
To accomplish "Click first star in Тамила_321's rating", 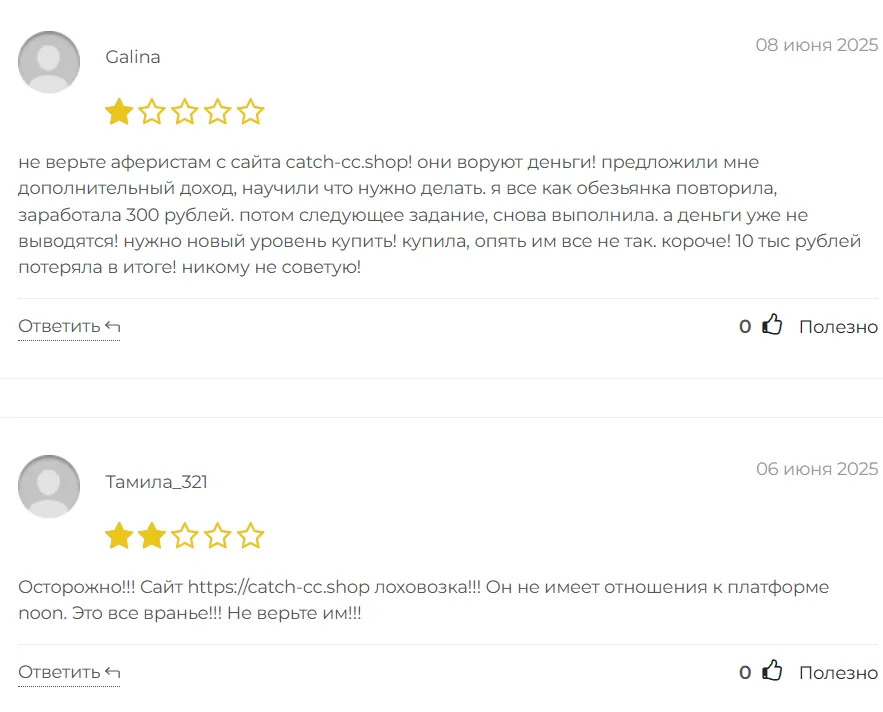I will (x=119, y=536).
